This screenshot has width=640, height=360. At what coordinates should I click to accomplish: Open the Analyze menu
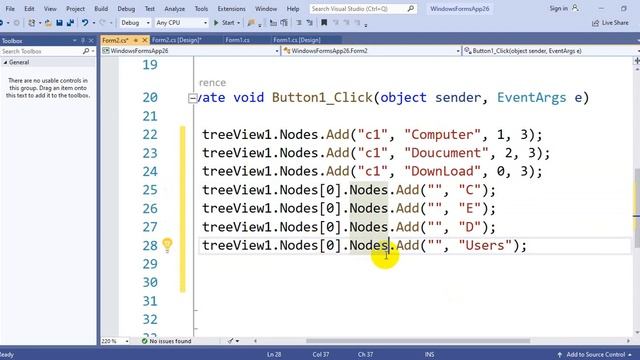point(174,9)
